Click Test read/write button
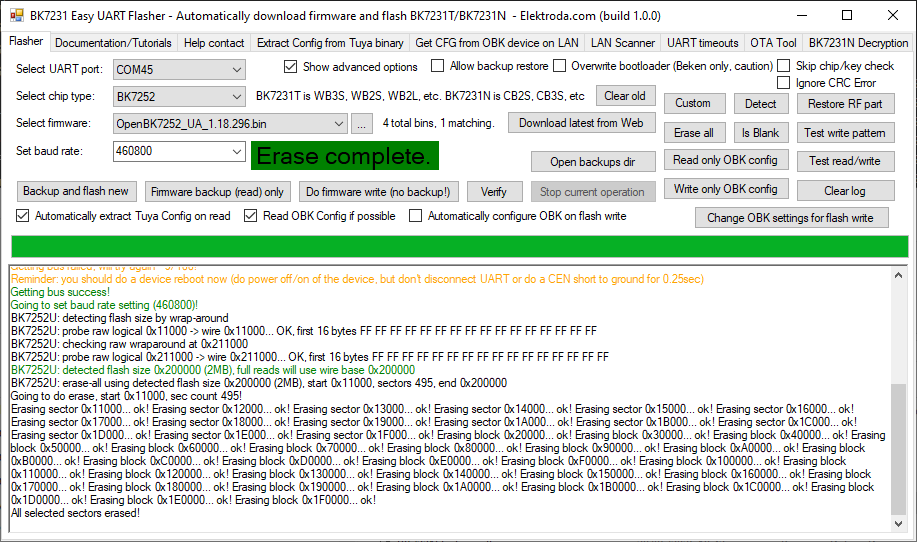The image size is (917, 542). coord(845,161)
